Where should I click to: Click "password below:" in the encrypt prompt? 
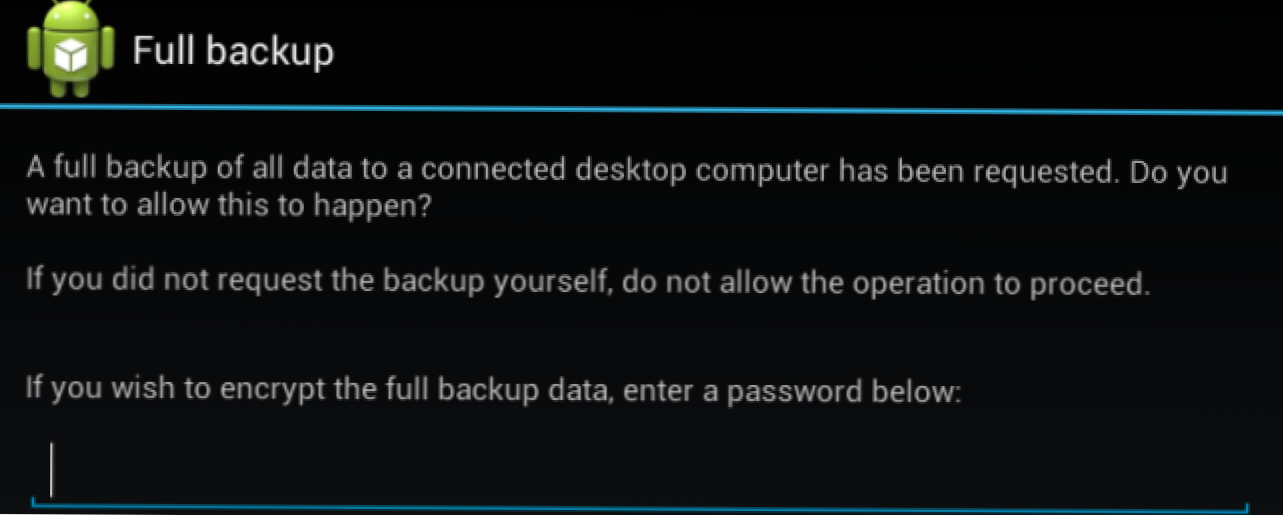[844, 389]
